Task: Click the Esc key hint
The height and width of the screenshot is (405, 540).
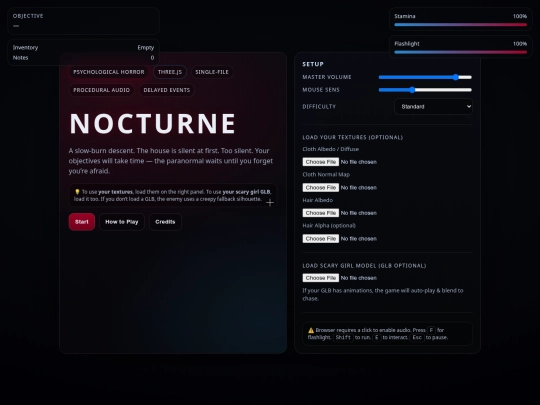Action: [417, 338]
